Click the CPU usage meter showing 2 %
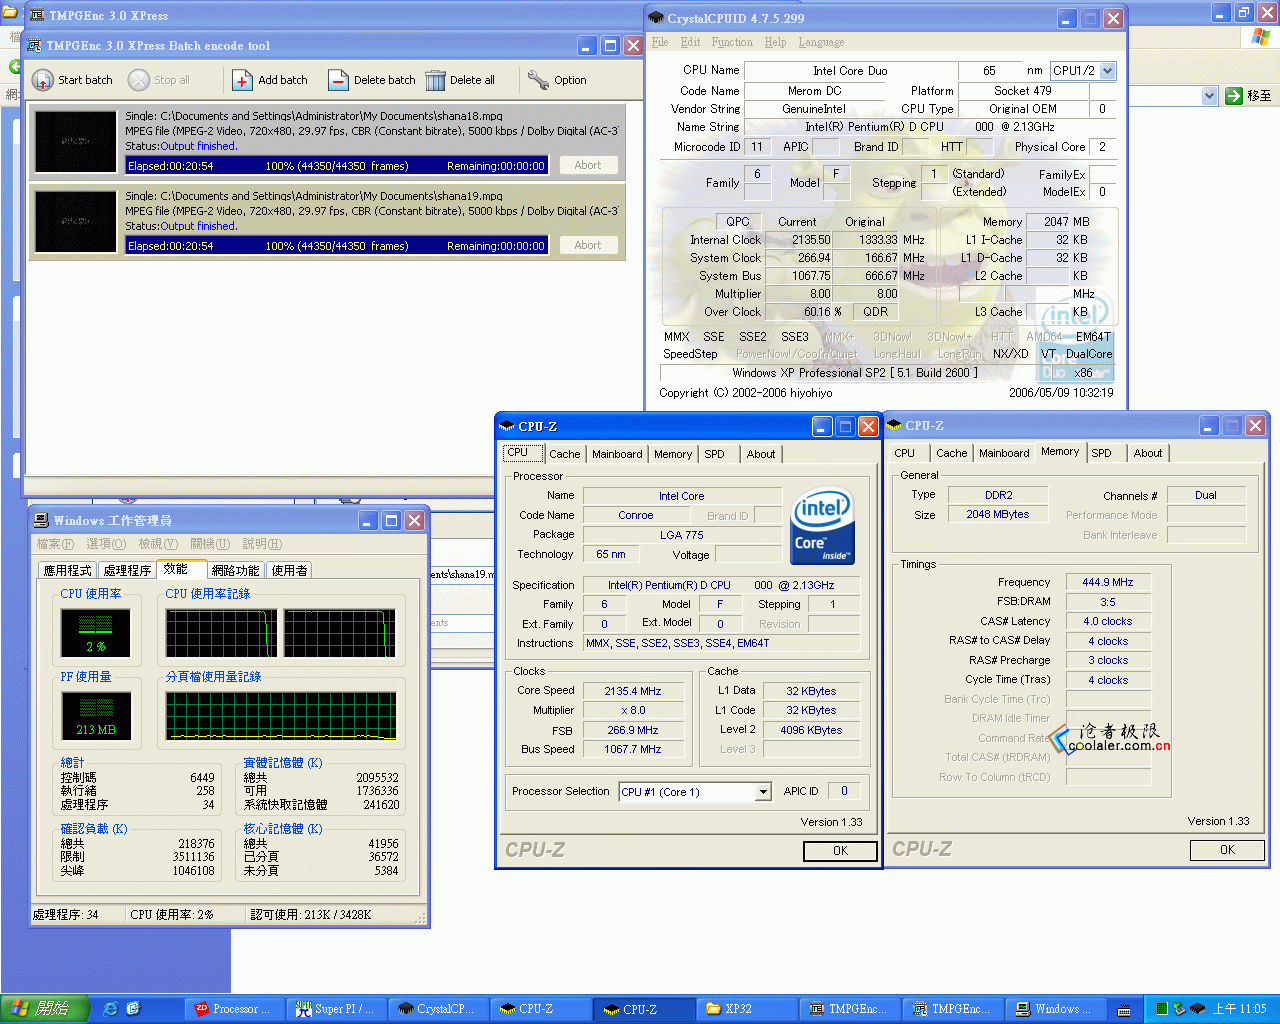Image resolution: width=1280 pixels, height=1024 pixels. 96,633
